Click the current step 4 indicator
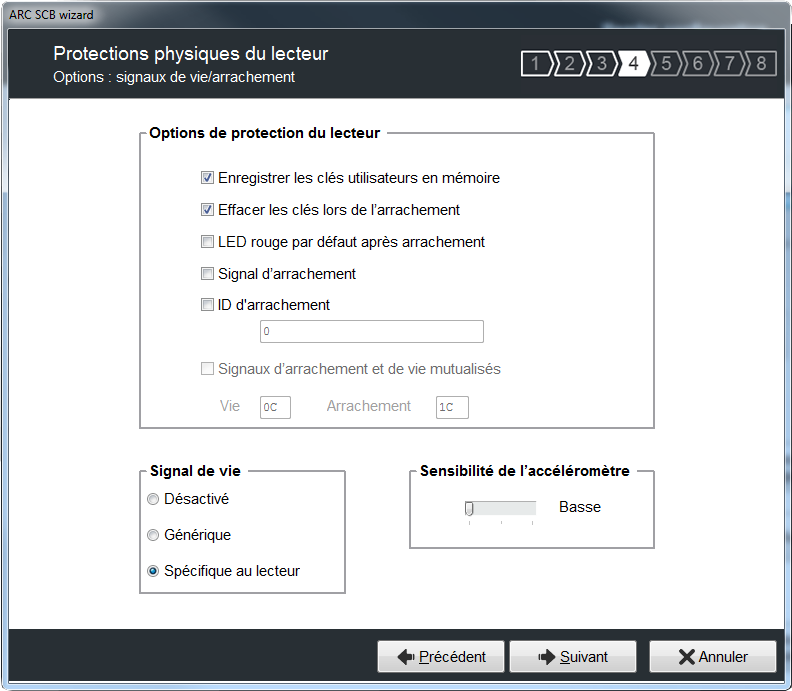792x691 pixels. (633, 64)
